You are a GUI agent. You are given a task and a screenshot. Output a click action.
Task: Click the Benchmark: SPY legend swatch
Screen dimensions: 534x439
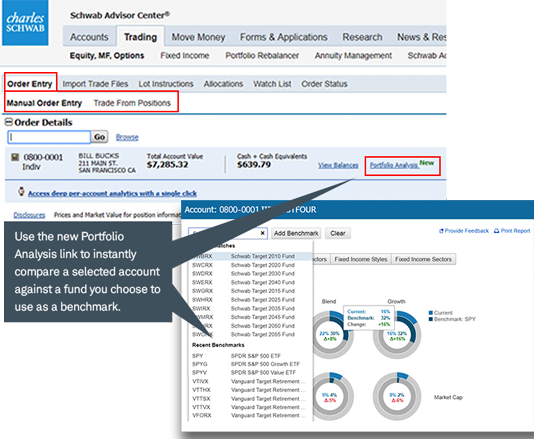[431, 319]
